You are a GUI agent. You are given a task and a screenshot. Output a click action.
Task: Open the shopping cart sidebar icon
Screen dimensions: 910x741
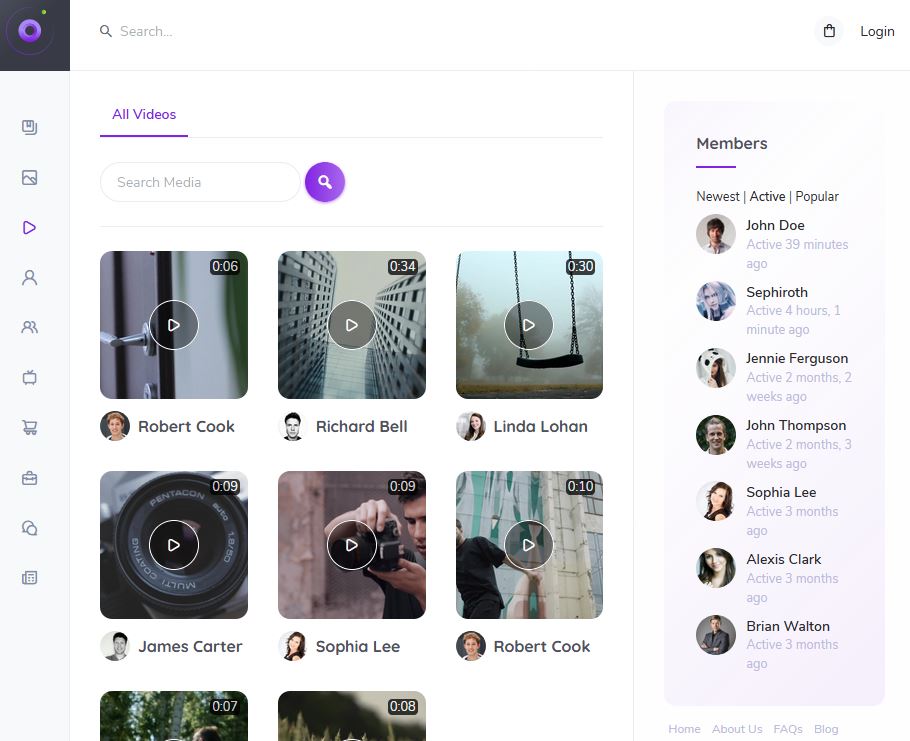(30, 428)
